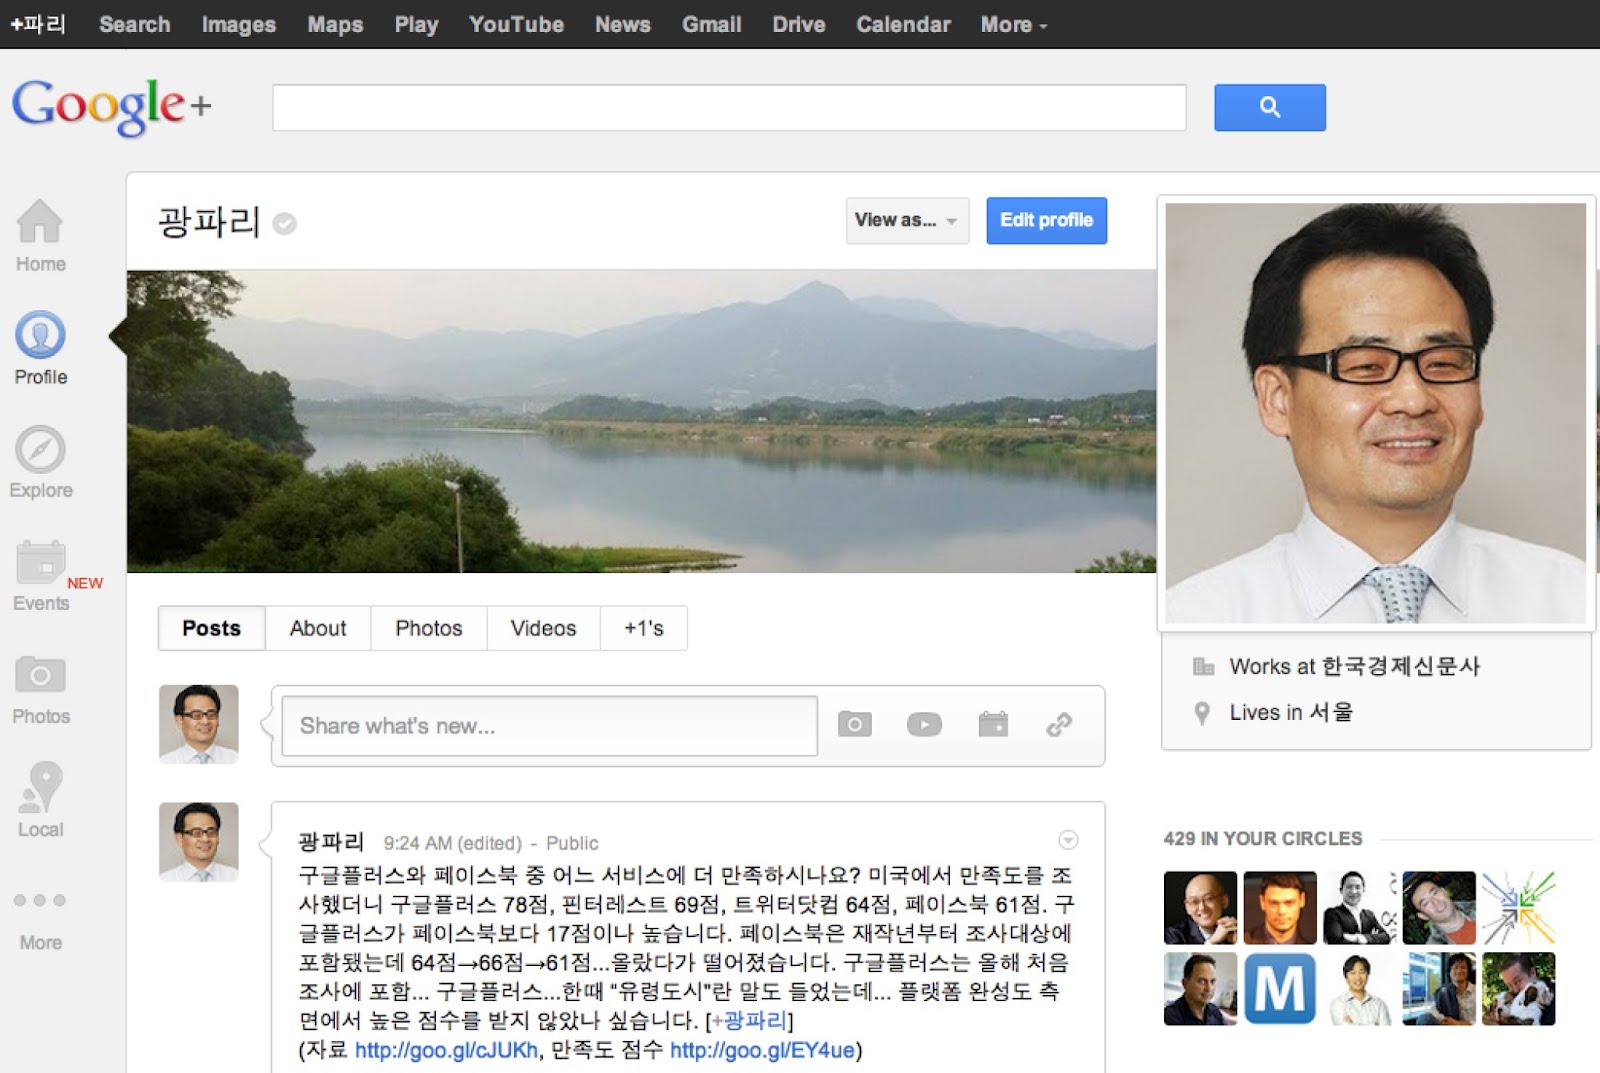Screen dimensions: 1600x1073
Task: Open the Home icon in the sidebar
Action: [40, 221]
